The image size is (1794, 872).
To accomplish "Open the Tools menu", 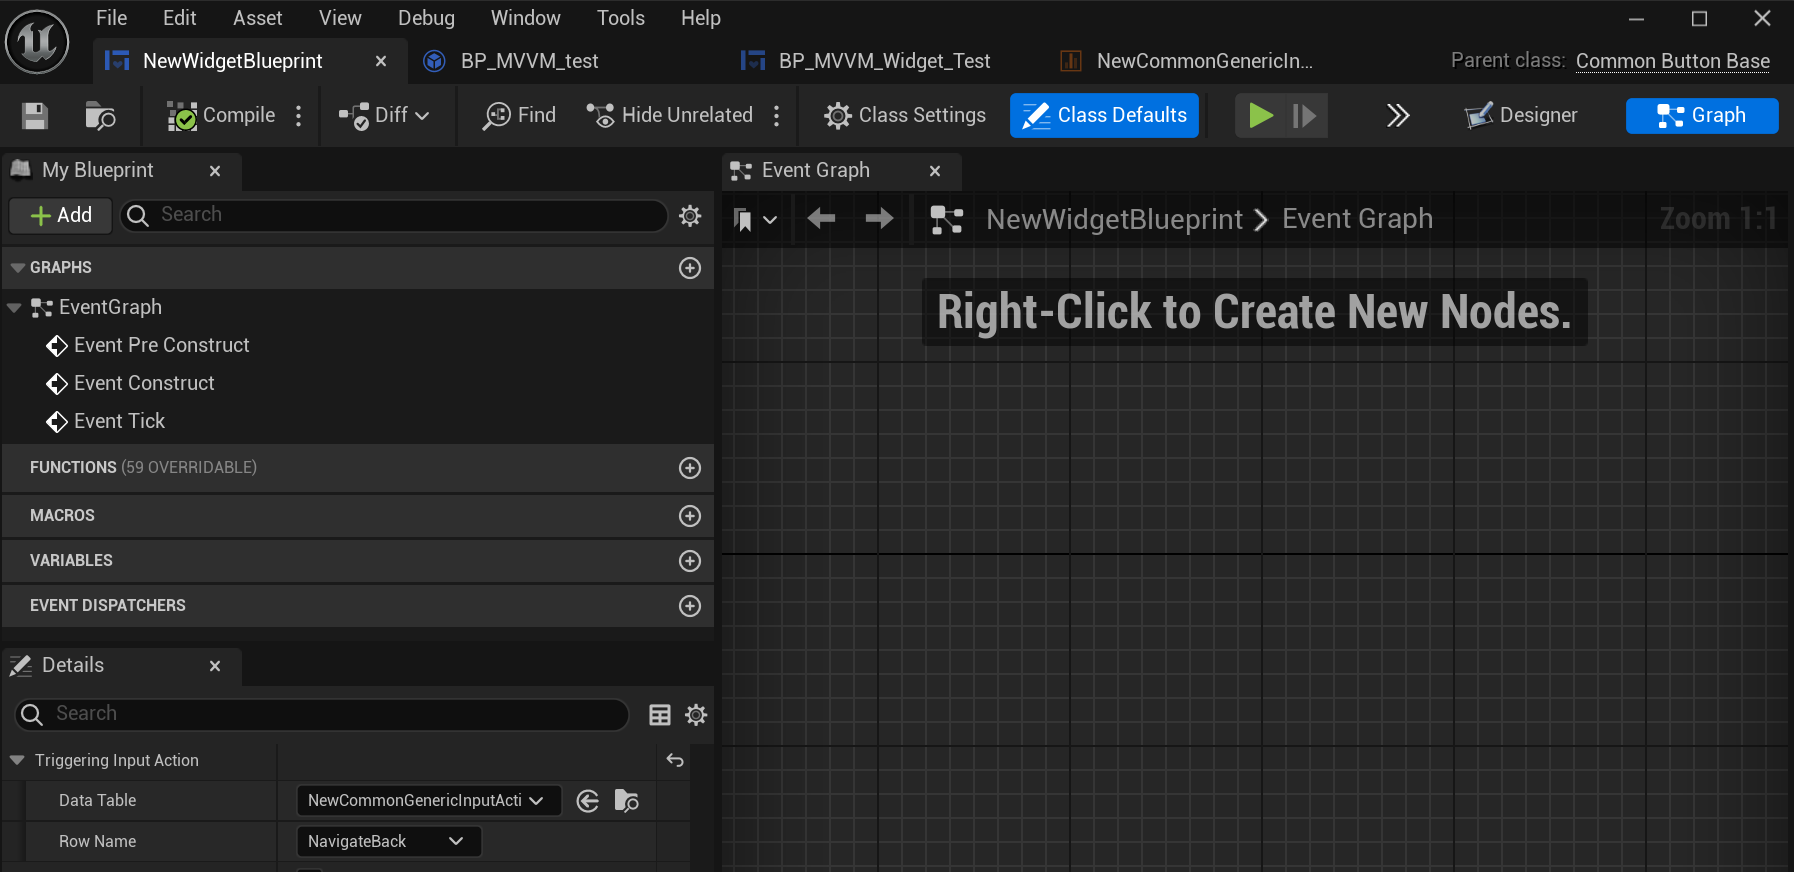I will (x=620, y=18).
